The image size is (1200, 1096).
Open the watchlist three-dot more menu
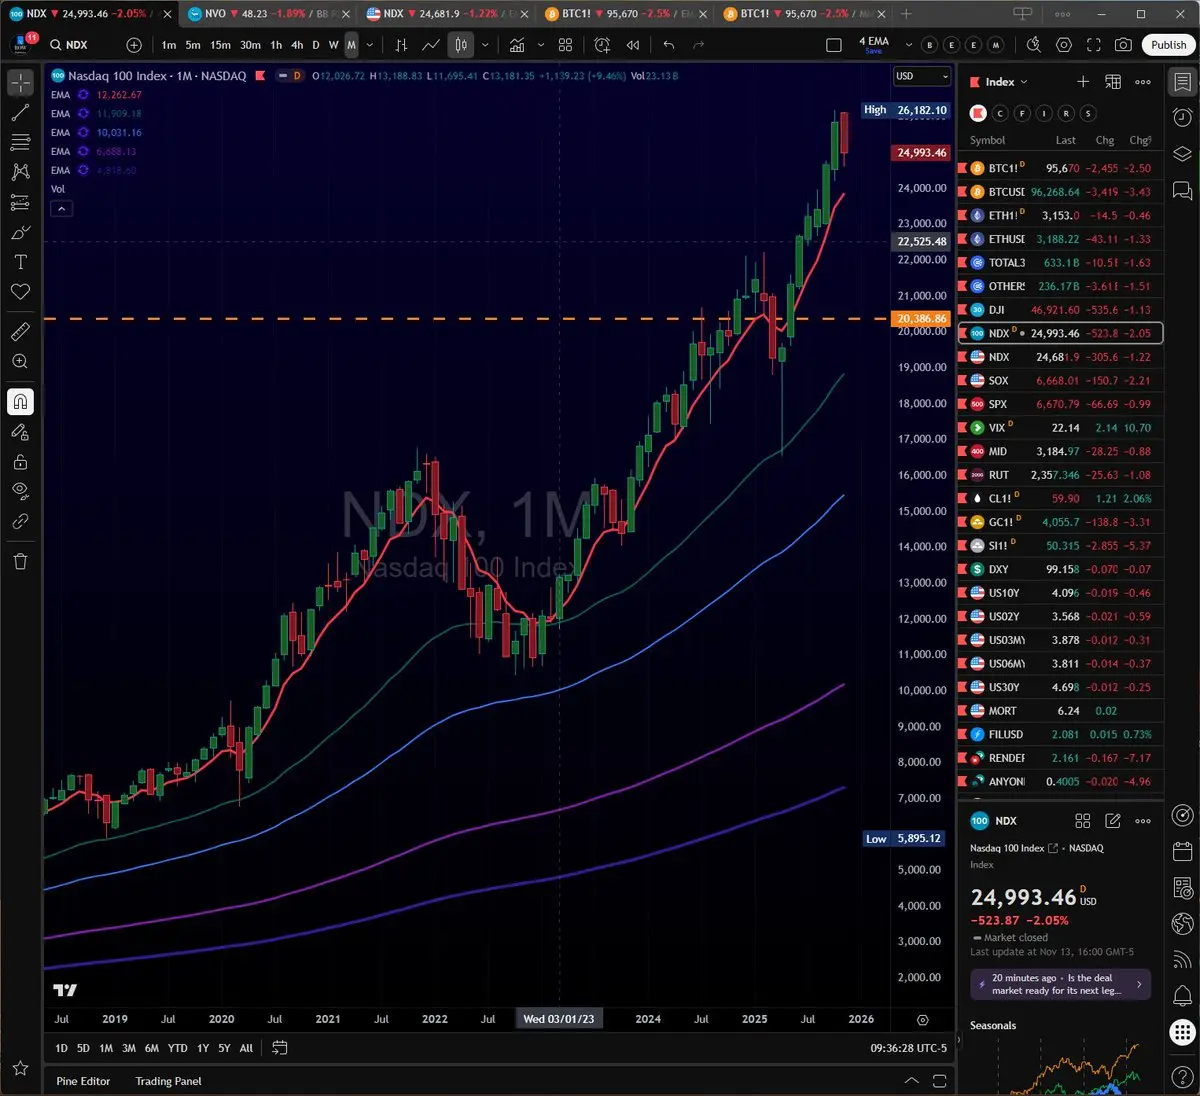[x=1143, y=82]
